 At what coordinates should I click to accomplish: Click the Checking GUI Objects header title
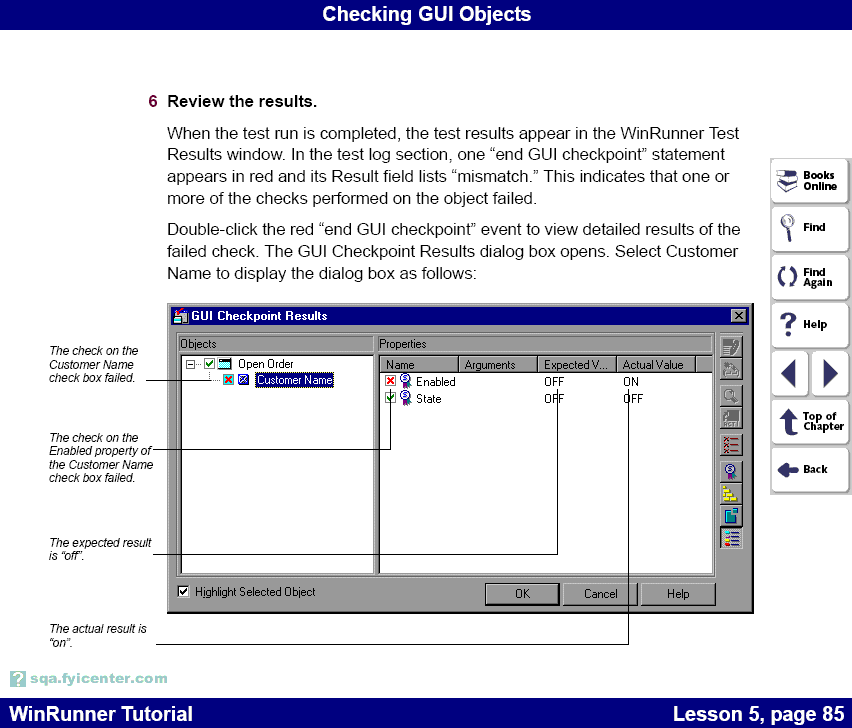point(427,14)
